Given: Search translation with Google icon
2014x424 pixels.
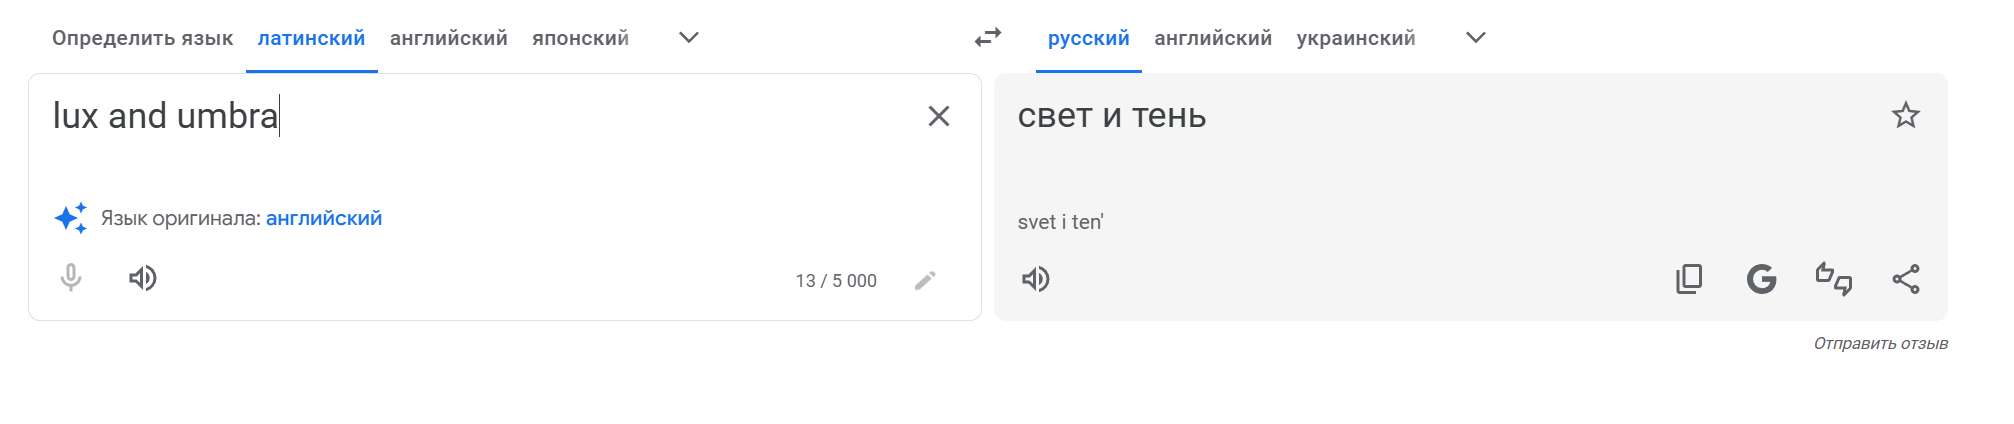Looking at the screenshot, I should (x=1761, y=279).
